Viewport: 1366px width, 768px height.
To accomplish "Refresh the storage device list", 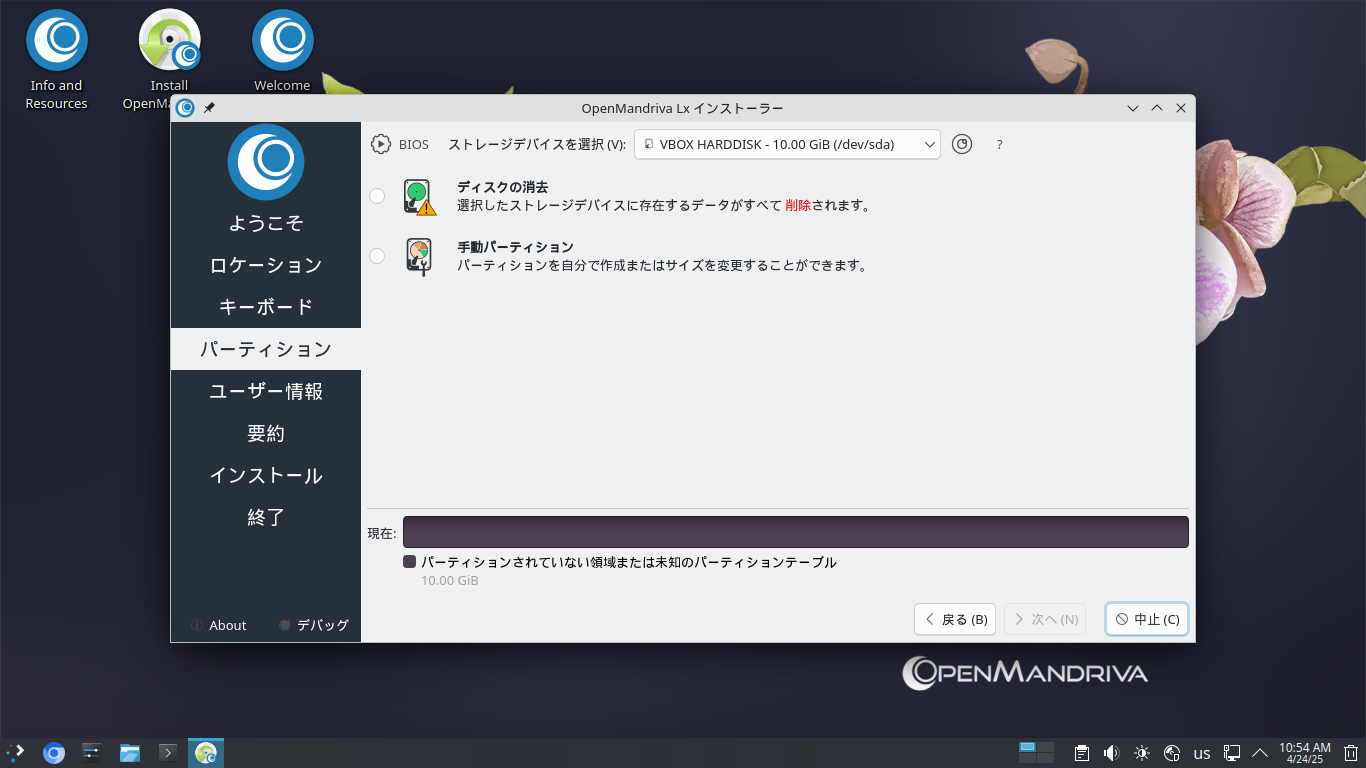I will pos(962,144).
